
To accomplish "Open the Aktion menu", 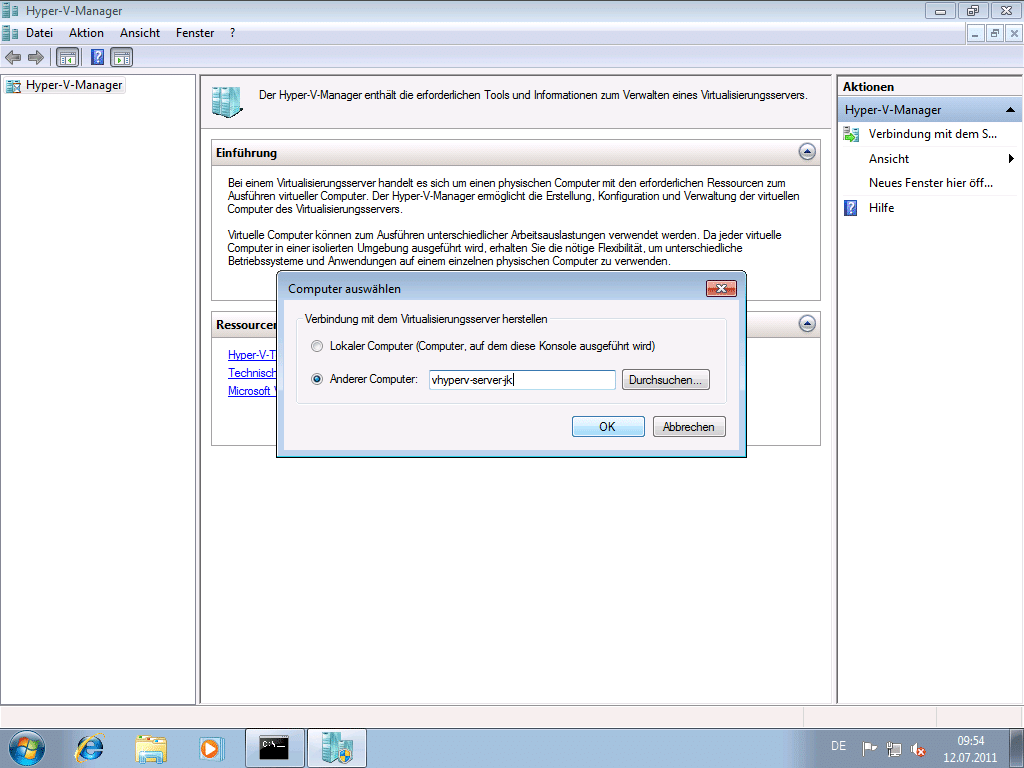I will [x=86, y=33].
